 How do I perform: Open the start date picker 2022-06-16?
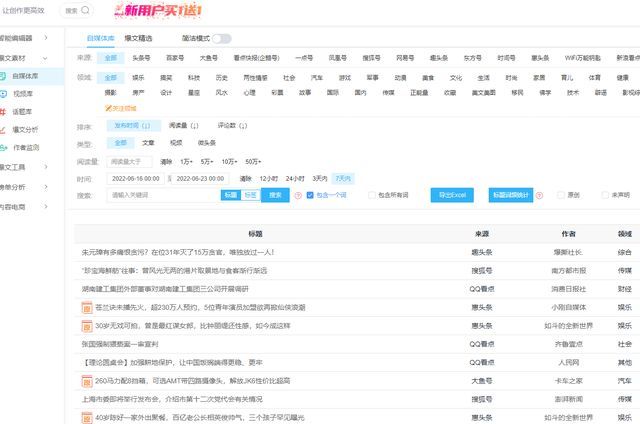[x=136, y=179]
